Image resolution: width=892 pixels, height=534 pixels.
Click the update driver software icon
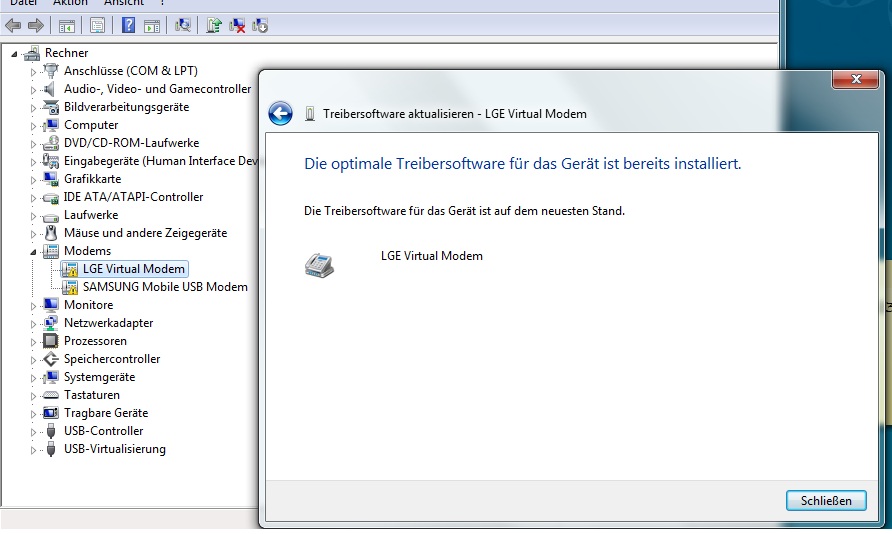point(214,25)
